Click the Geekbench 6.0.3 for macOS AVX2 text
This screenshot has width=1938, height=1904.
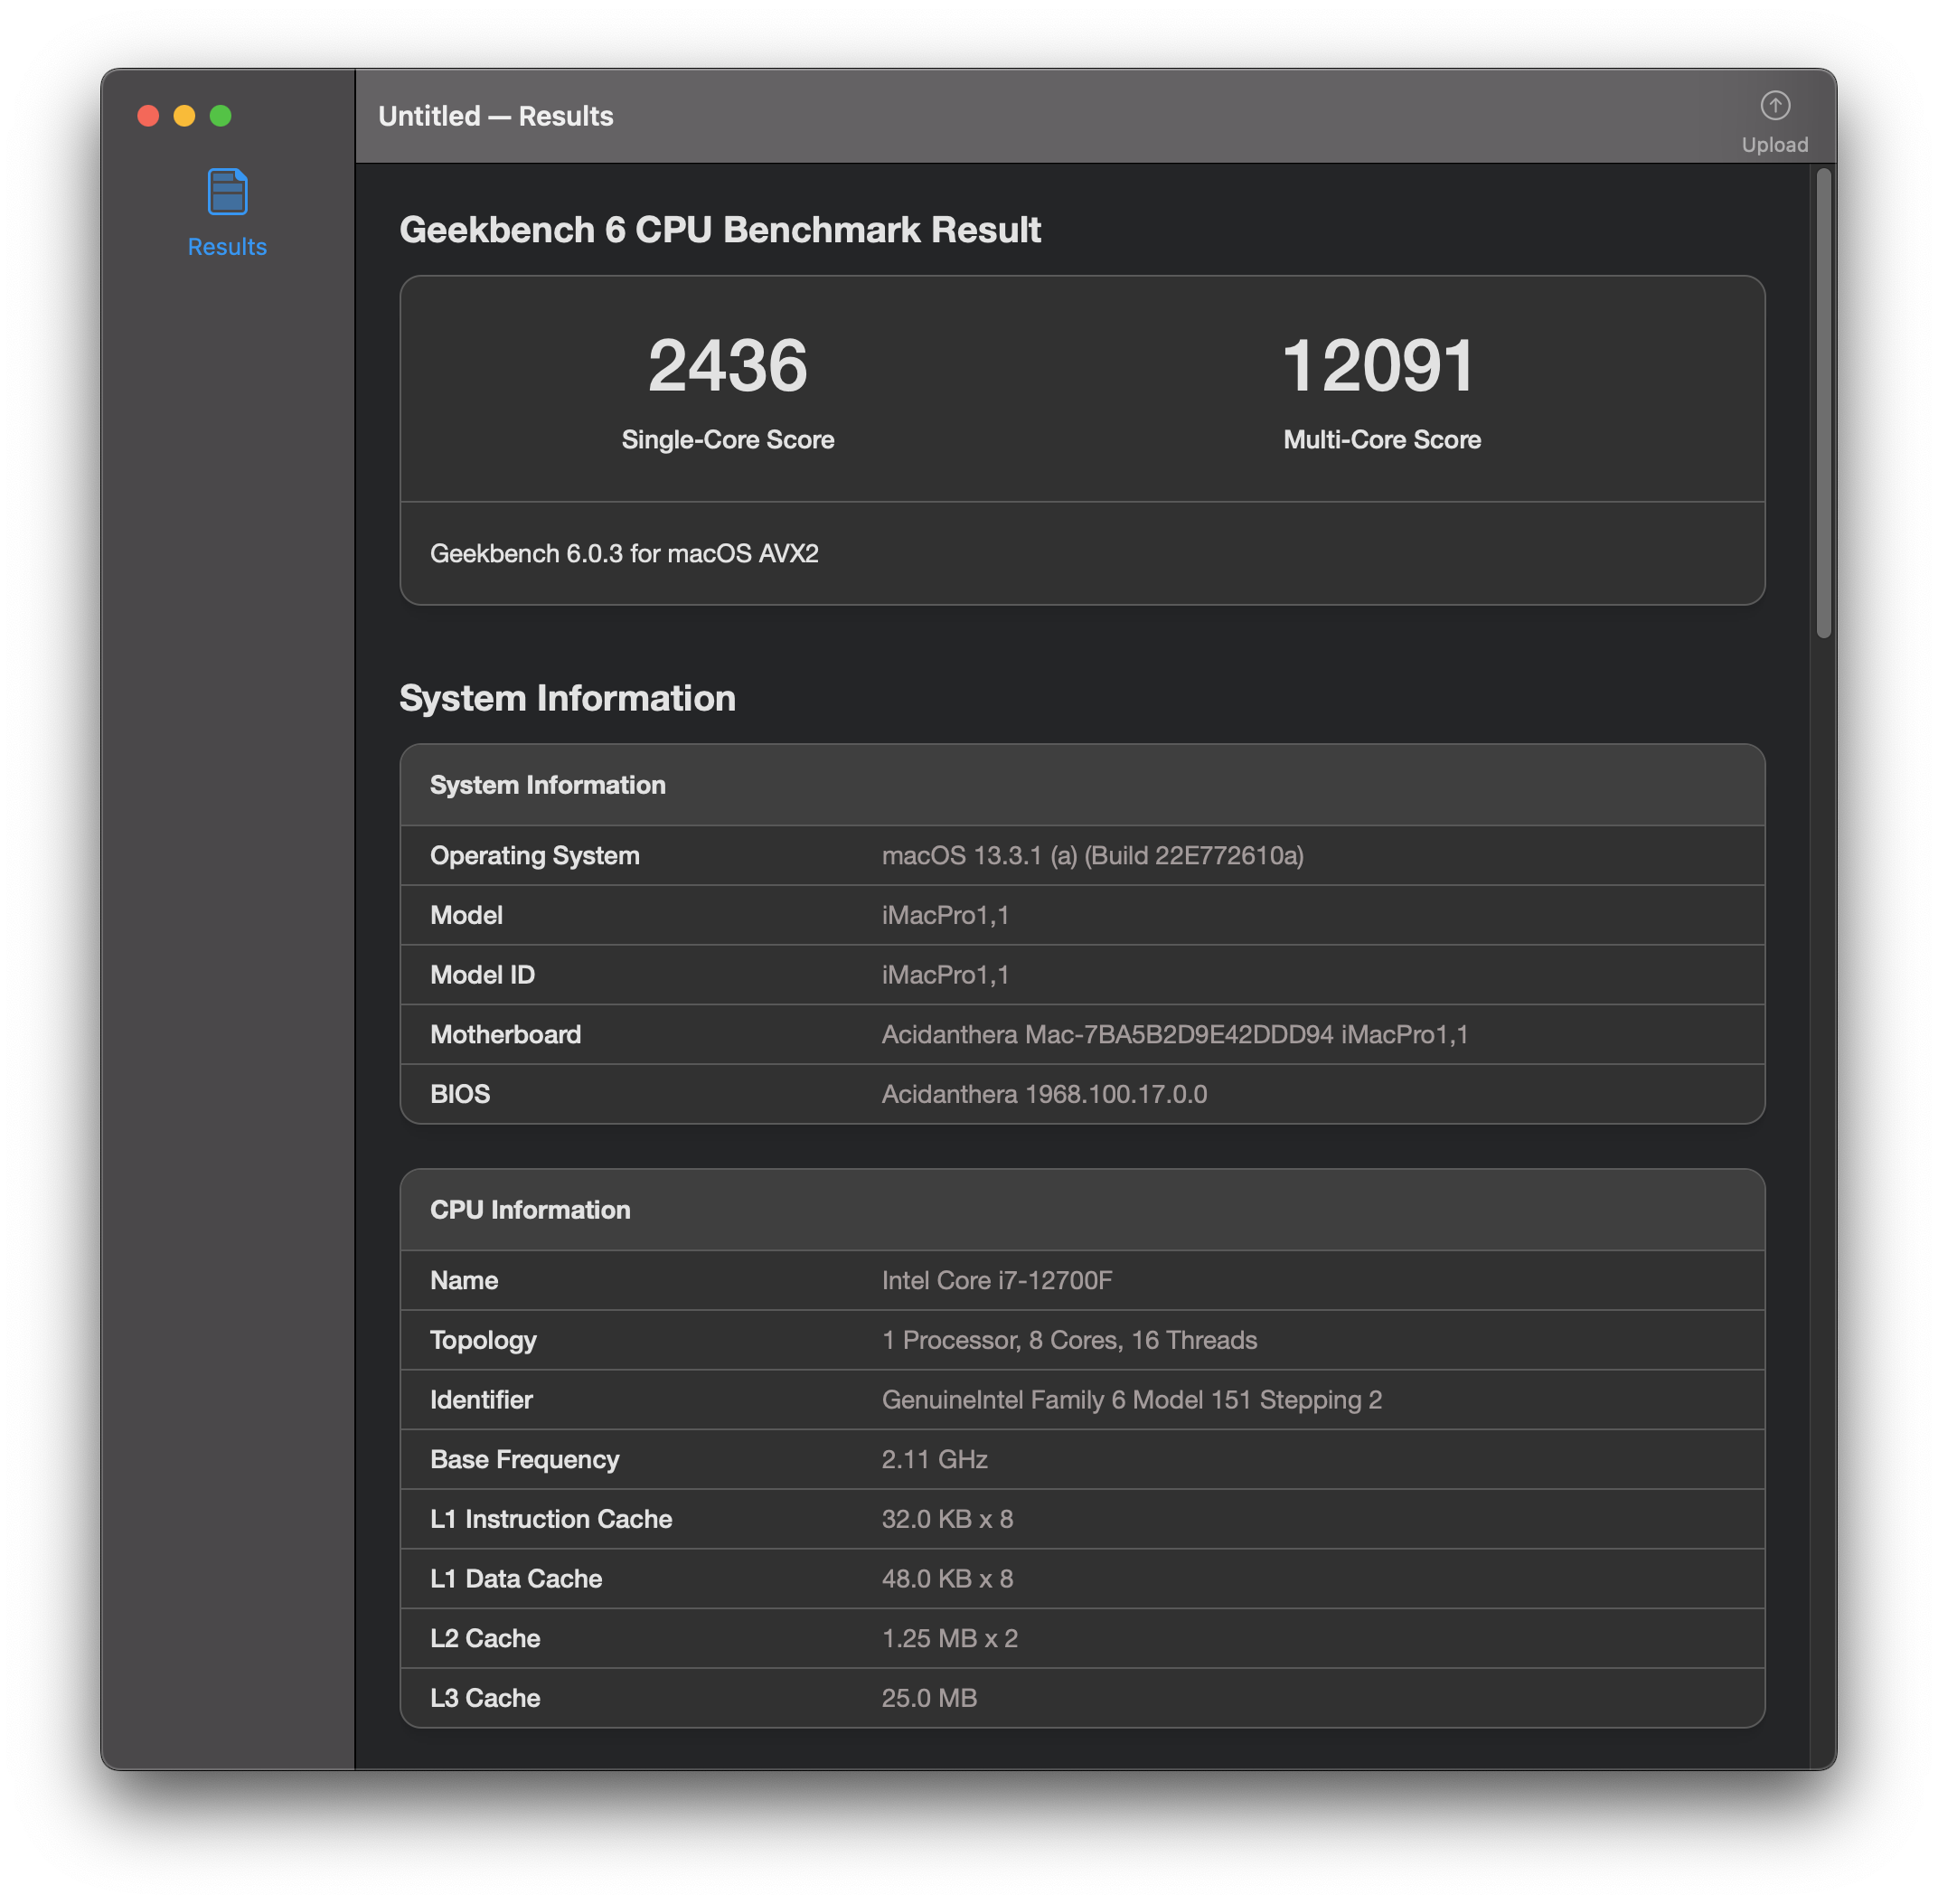point(624,554)
